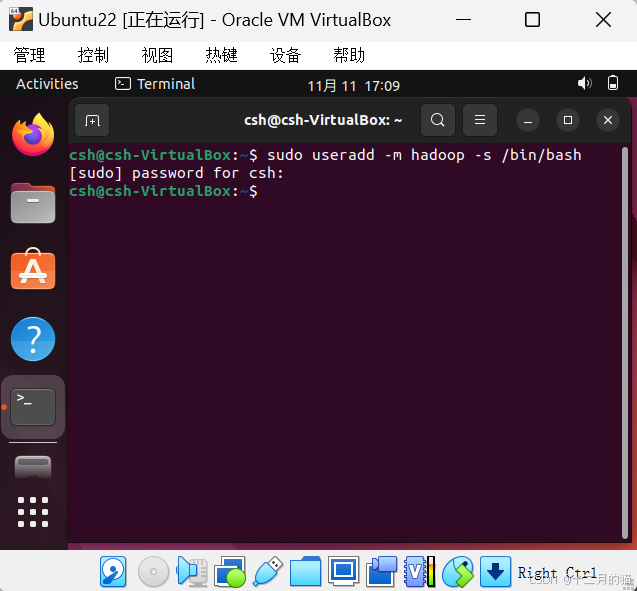Open Help from the dock
Viewport: 637px width, 591px height.
33,339
